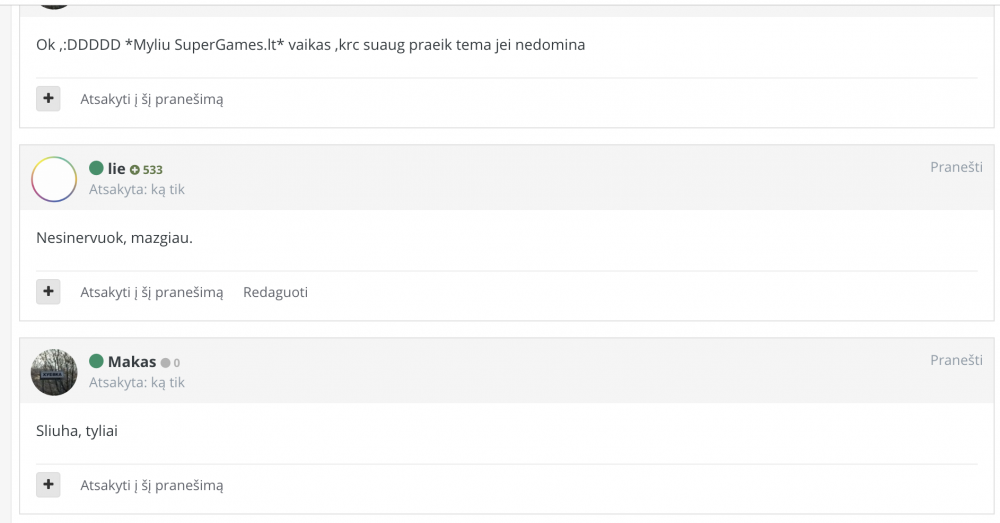
Task: Reply to the "Nesinervuok, mazgiau." post
Action: [152, 293]
